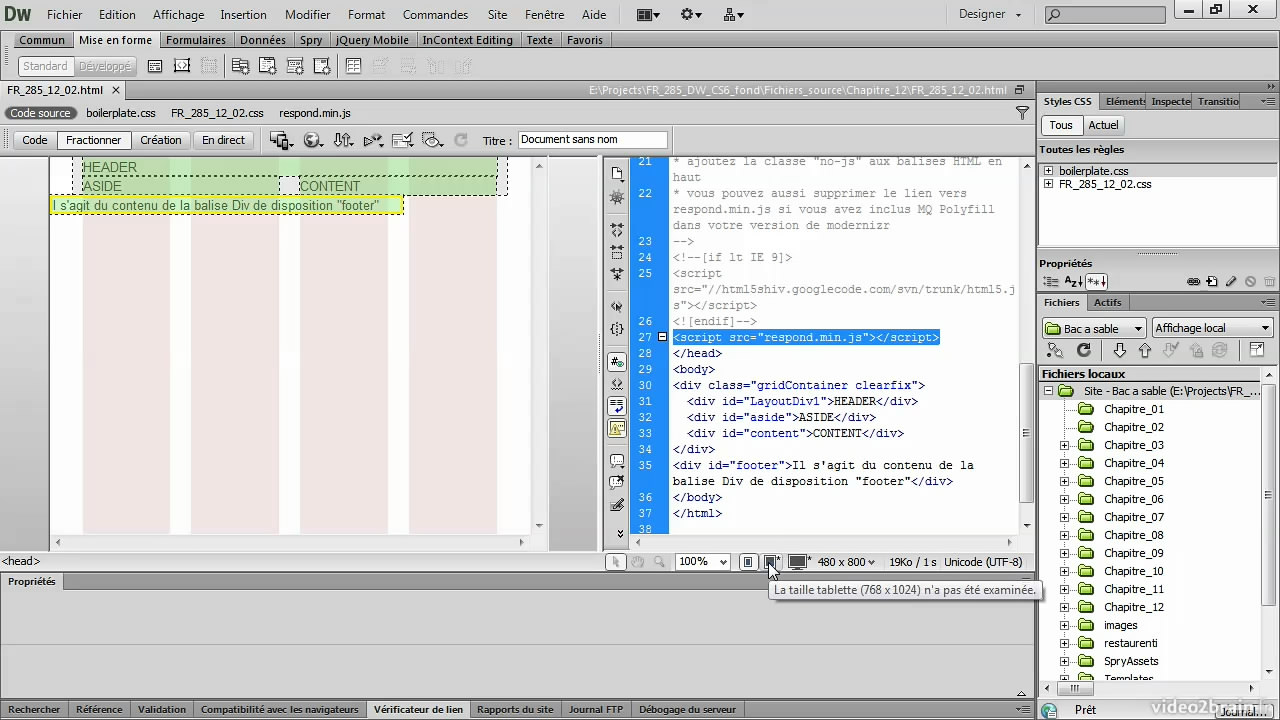The height and width of the screenshot is (720, 1280).
Task: Click the W3C validation icon in document toolbar
Action: point(373,140)
